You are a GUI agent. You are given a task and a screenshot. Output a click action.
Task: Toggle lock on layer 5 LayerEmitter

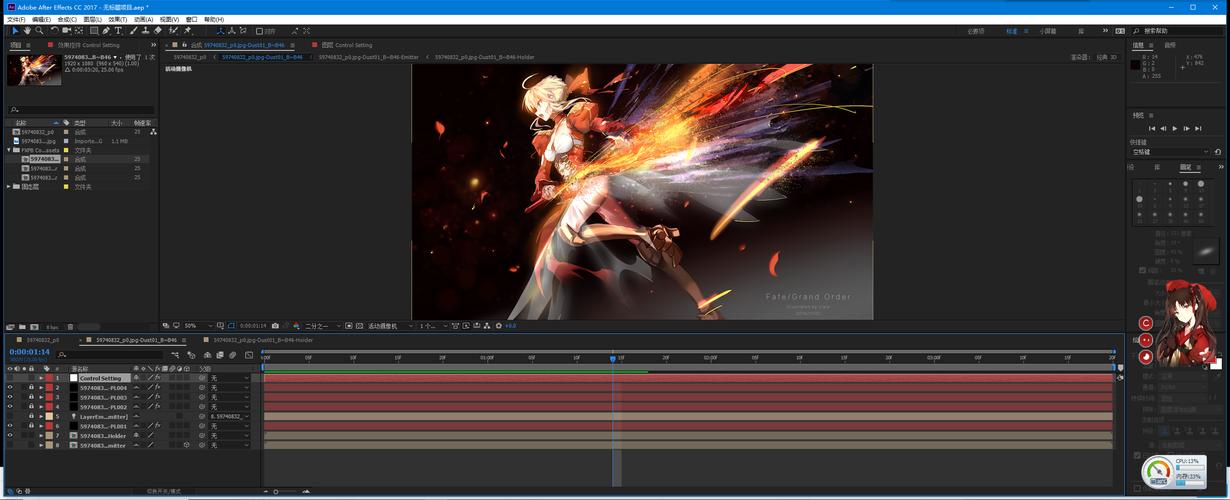tap(31, 416)
